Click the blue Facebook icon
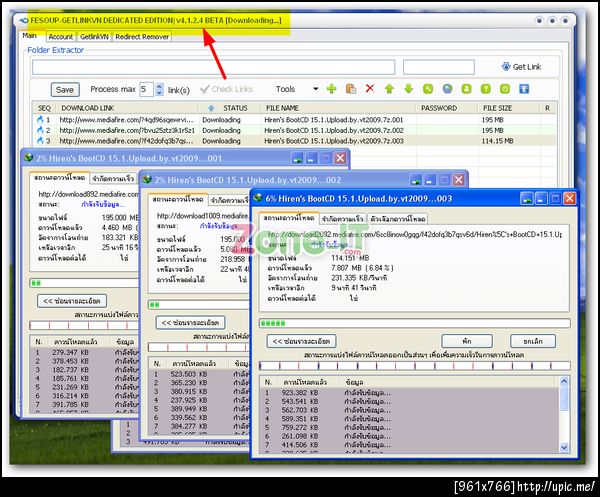The height and width of the screenshot is (497, 600). [x=524, y=89]
